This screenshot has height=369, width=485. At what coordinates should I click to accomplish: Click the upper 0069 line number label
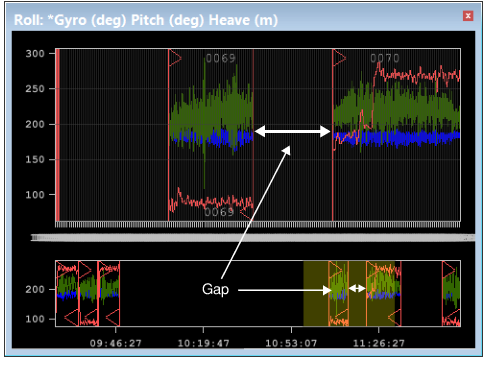pyautogui.click(x=221, y=58)
